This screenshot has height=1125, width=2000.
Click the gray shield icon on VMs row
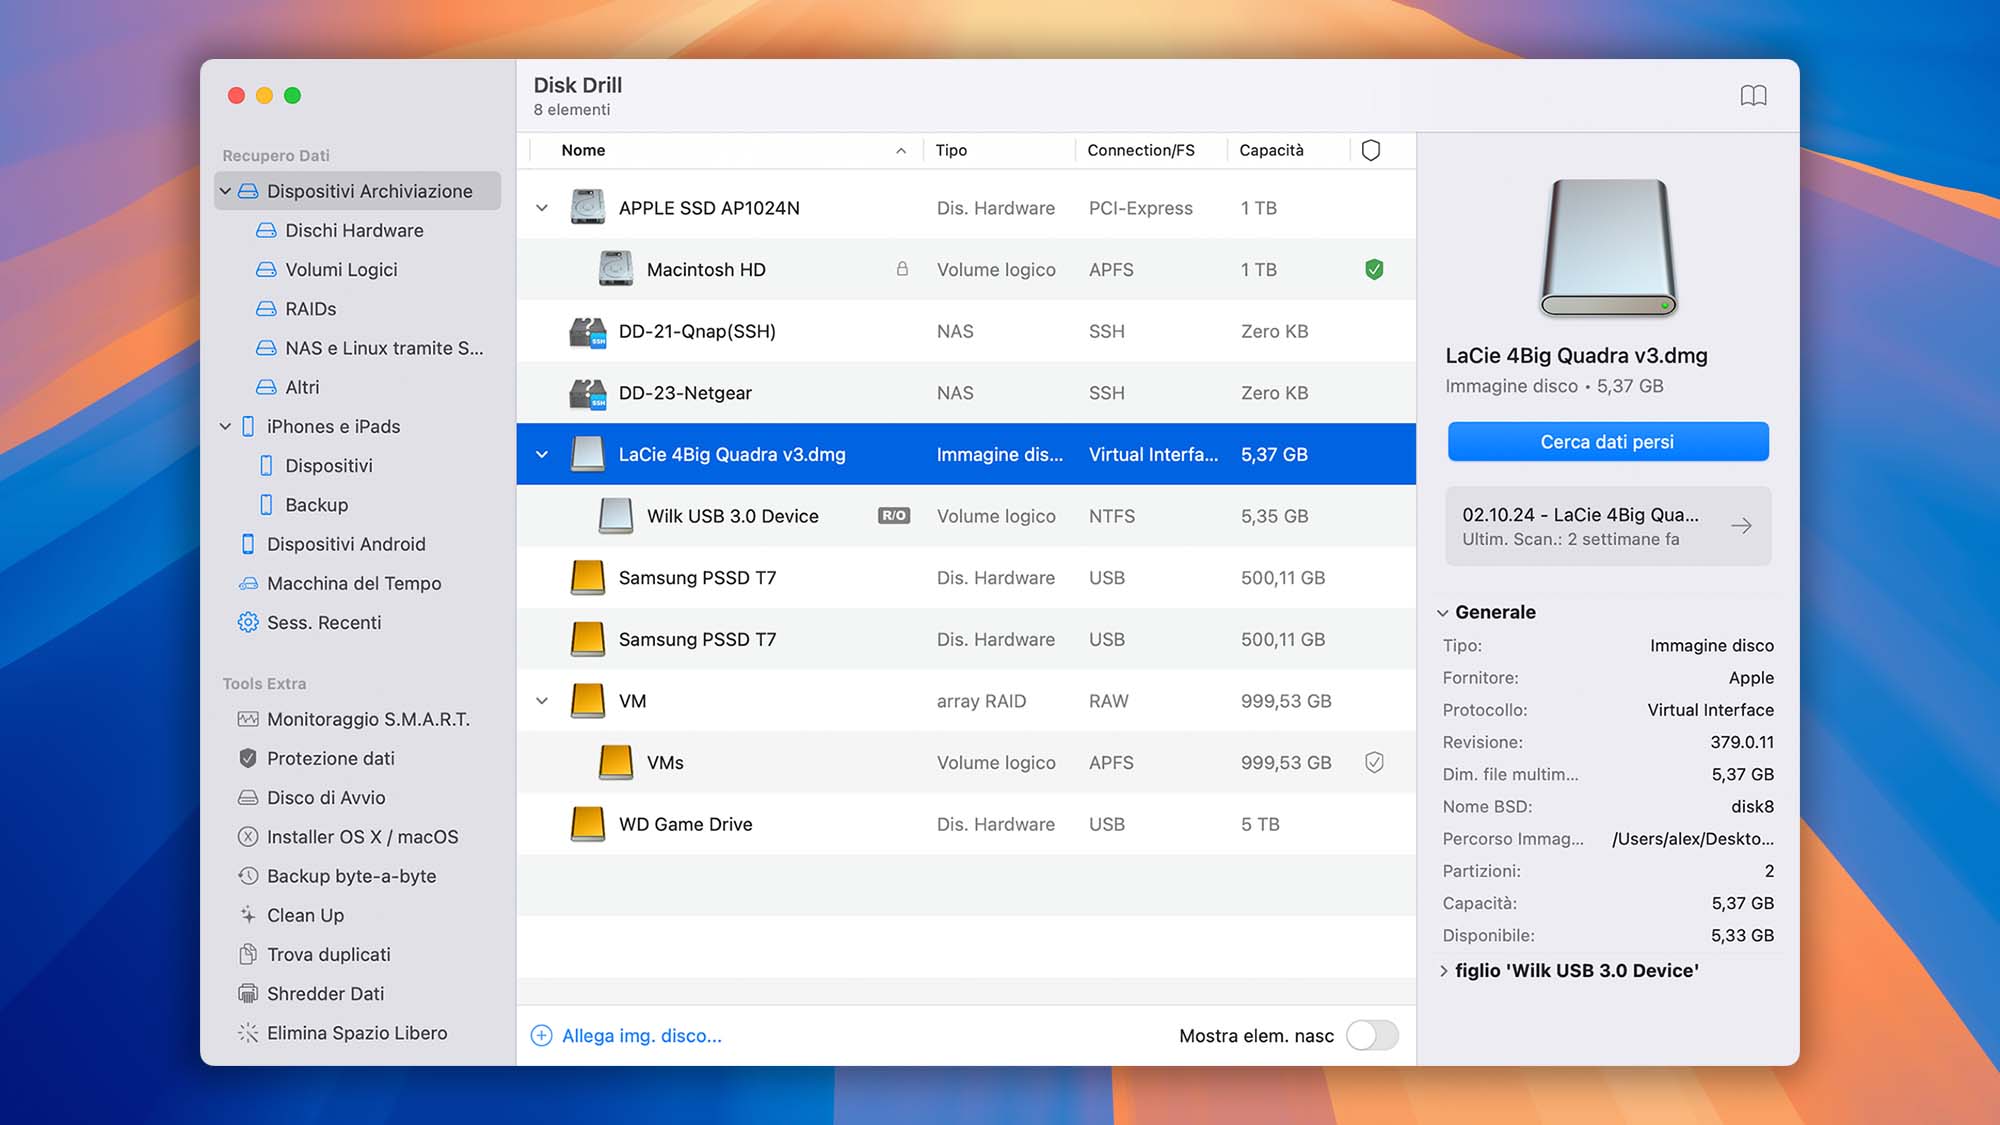point(1374,763)
